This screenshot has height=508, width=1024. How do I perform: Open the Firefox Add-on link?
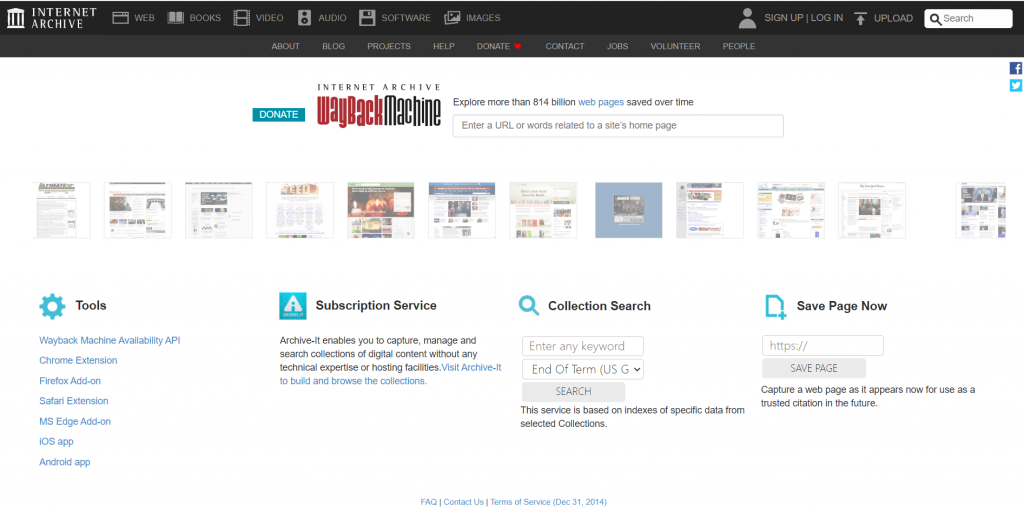click(x=70, y=381)
